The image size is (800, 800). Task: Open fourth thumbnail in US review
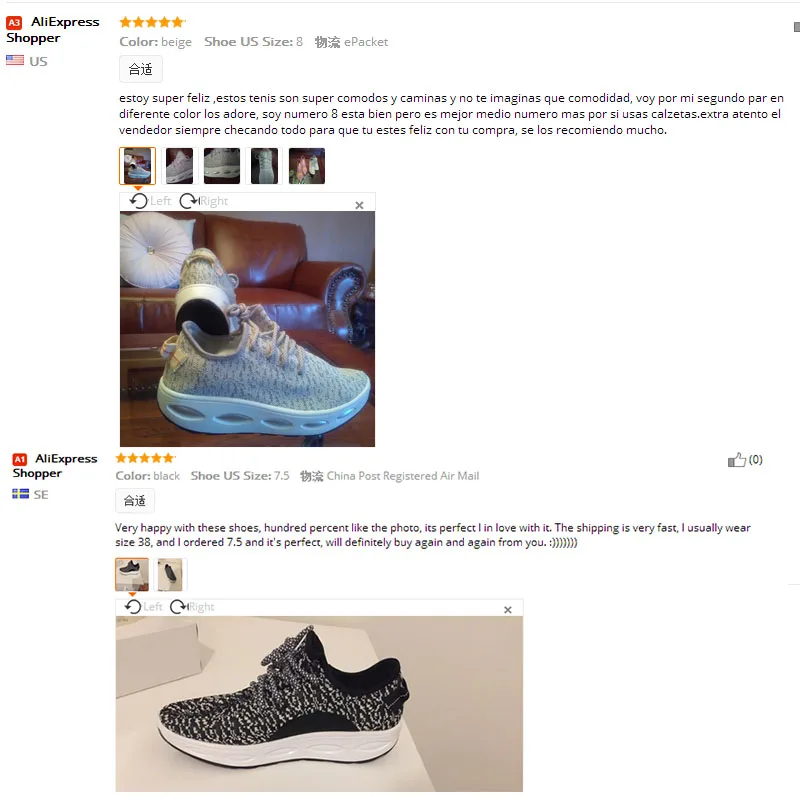(x=264, y=166)
